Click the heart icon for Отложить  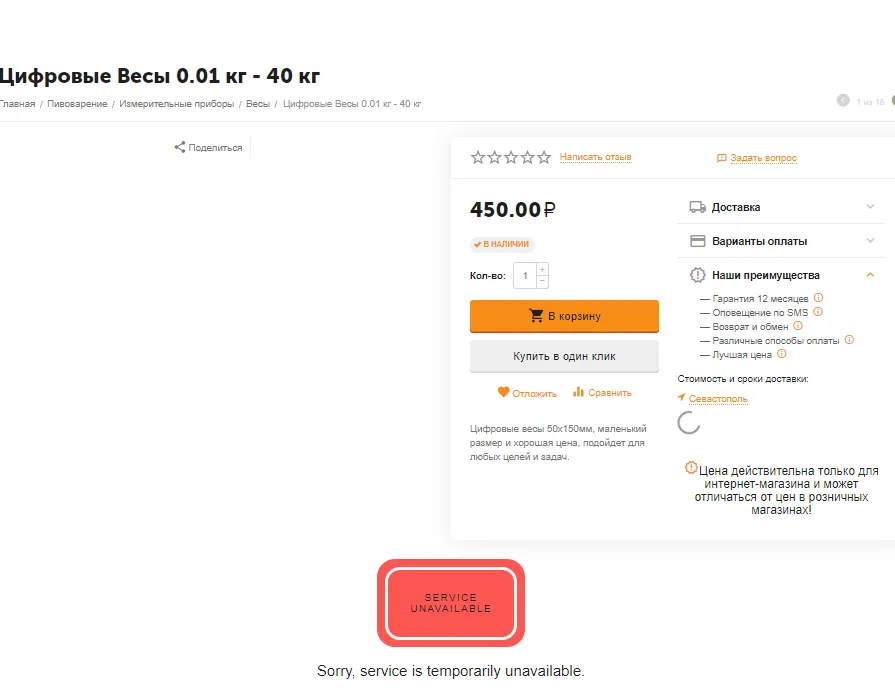coord(503,392)
